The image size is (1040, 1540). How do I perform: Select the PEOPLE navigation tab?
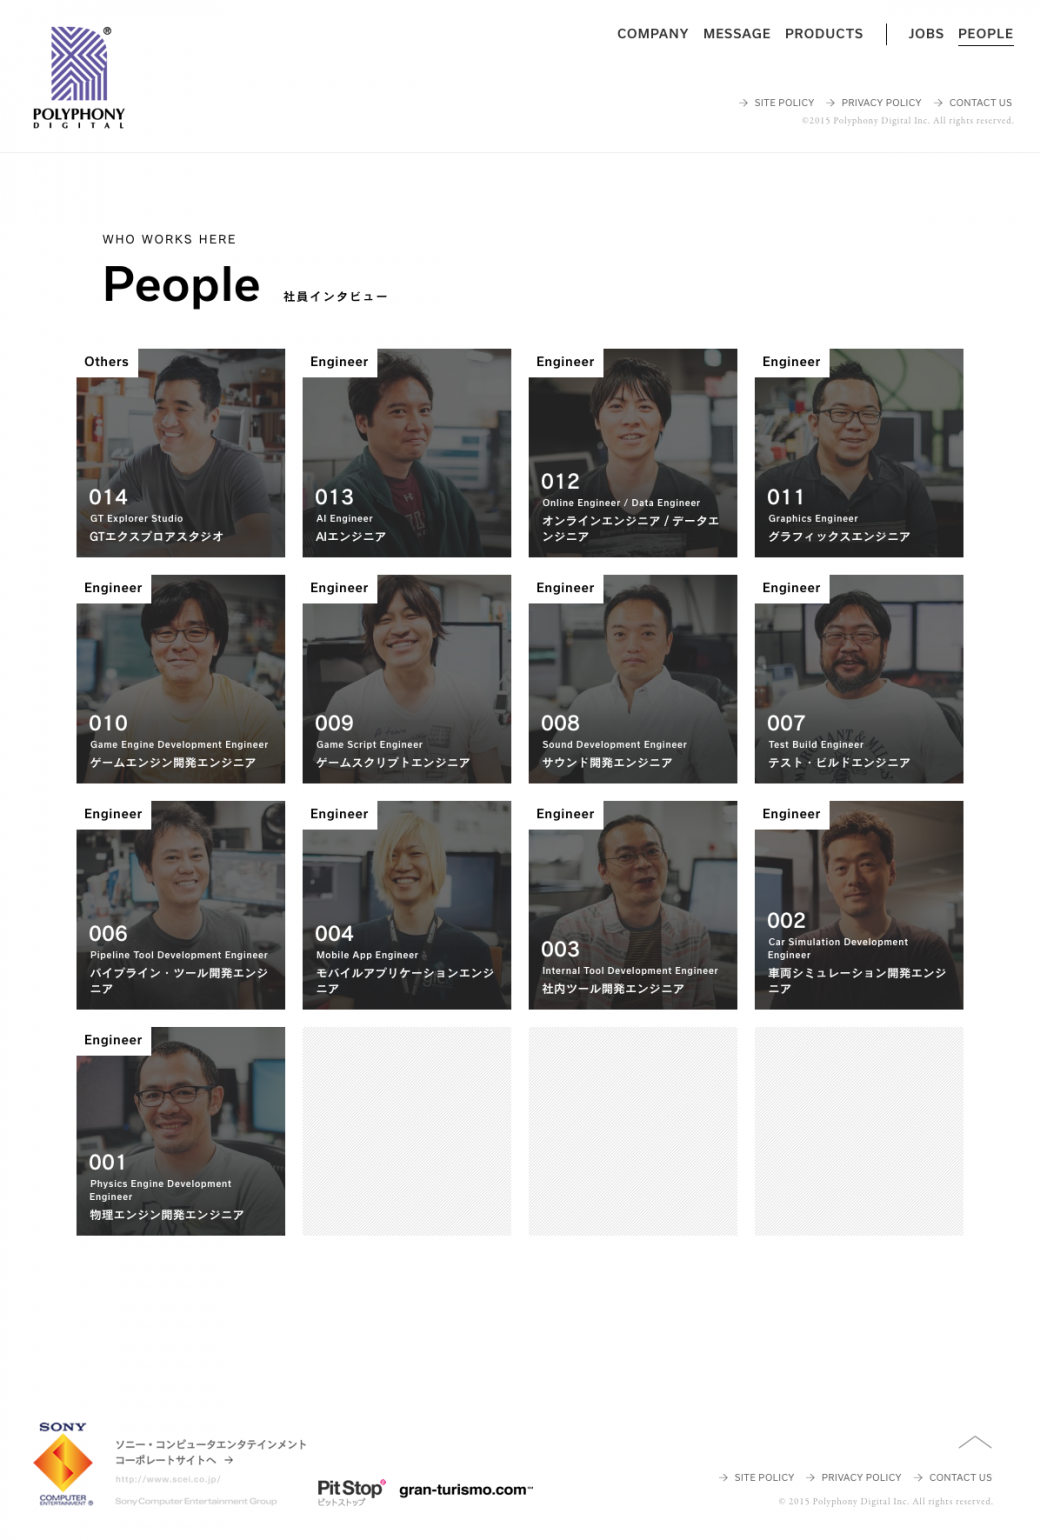[x=986, y=34]
